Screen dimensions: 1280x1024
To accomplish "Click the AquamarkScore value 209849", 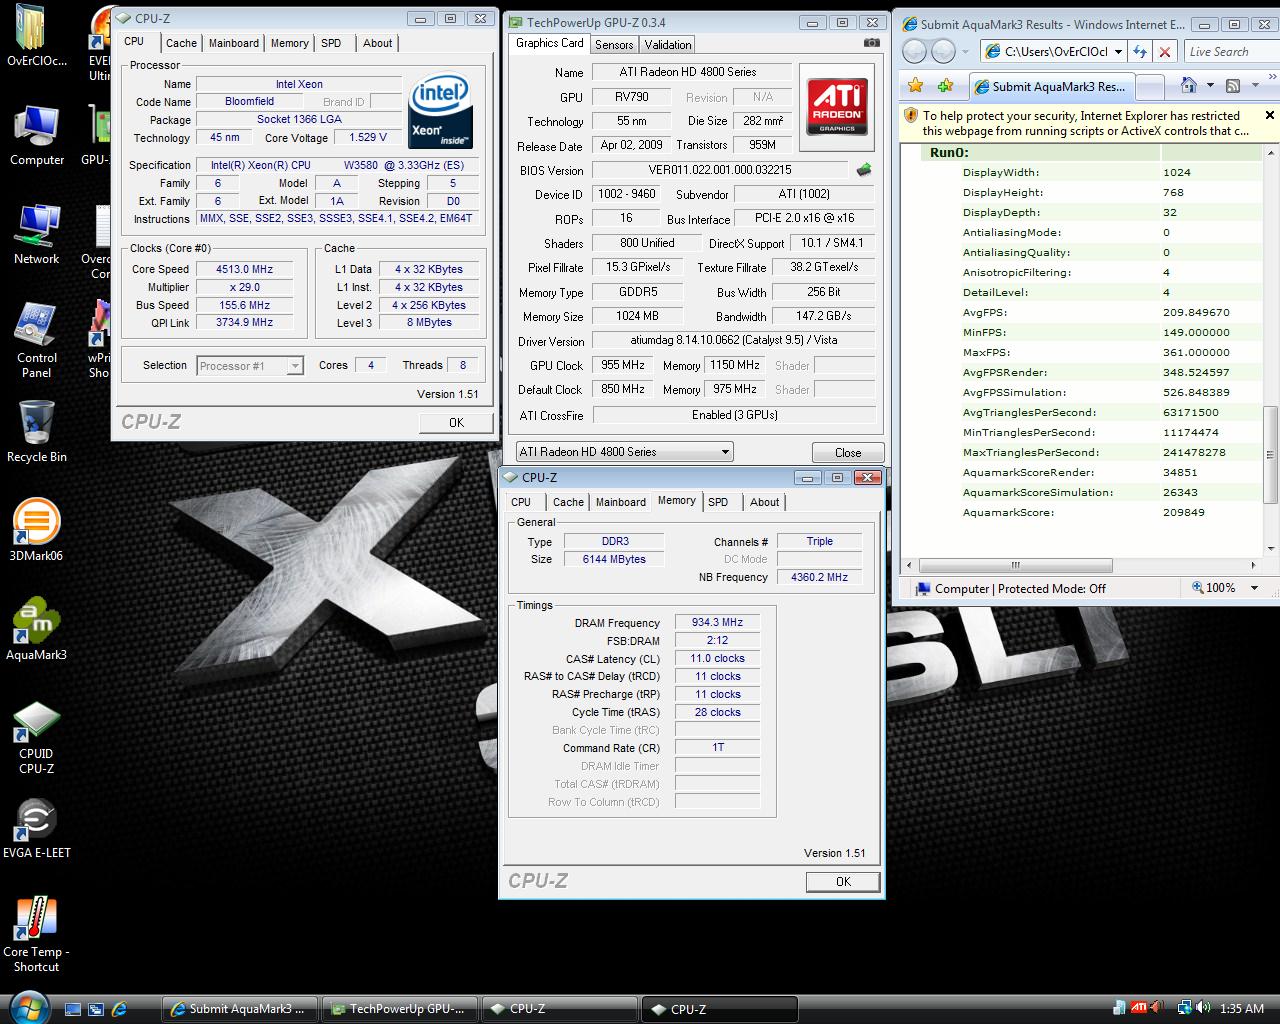I will click(x=1184, y=512).
